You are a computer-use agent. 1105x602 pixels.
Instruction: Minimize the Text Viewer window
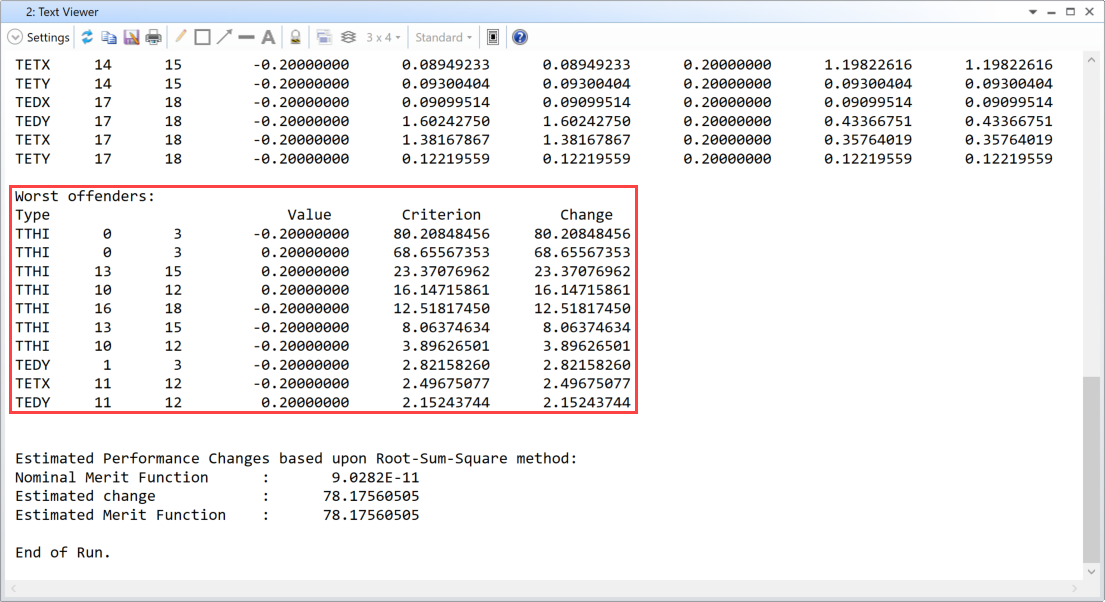[x=1051, y=12]
